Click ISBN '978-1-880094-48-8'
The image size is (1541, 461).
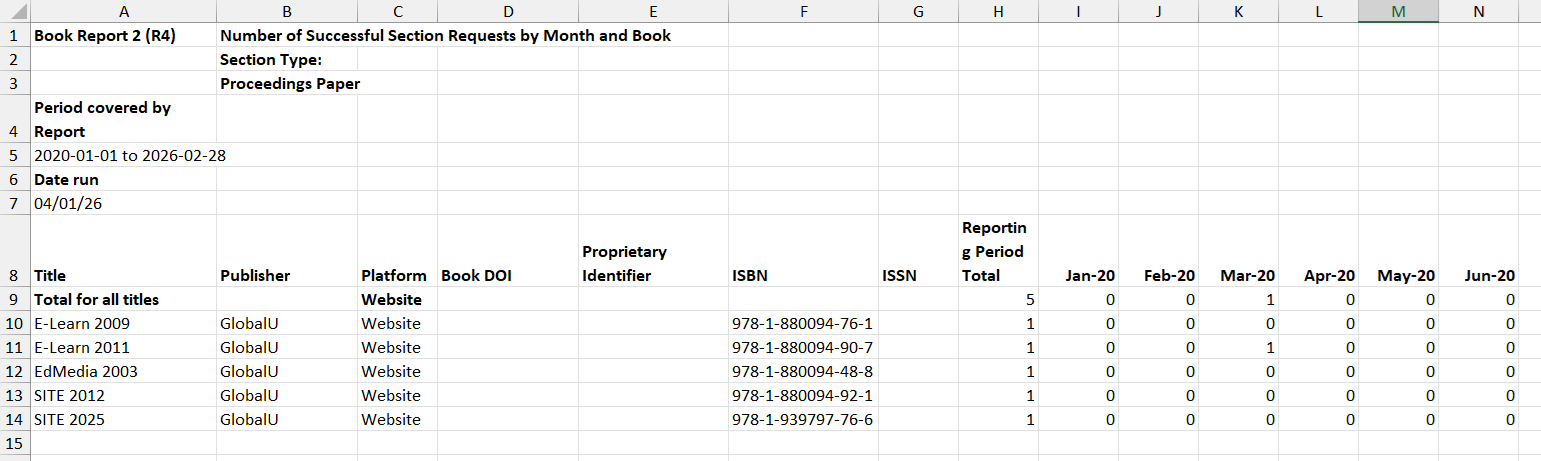(804, 371)
